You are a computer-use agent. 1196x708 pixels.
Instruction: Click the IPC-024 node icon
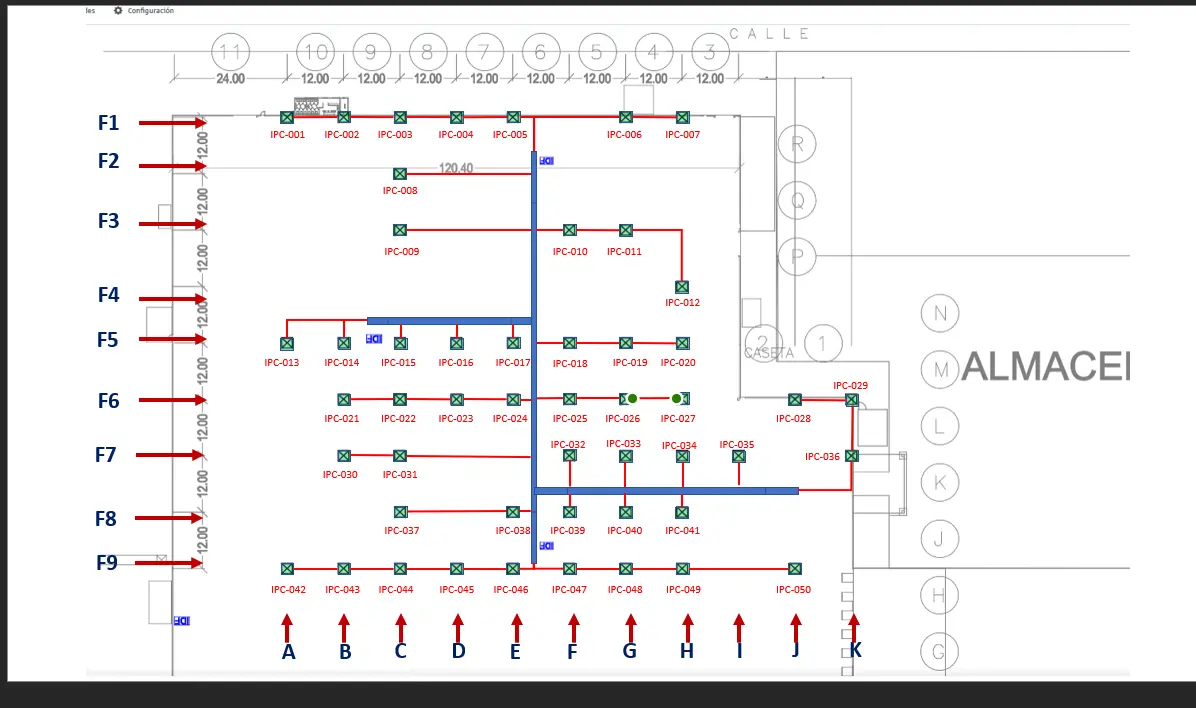coord(513,399)
